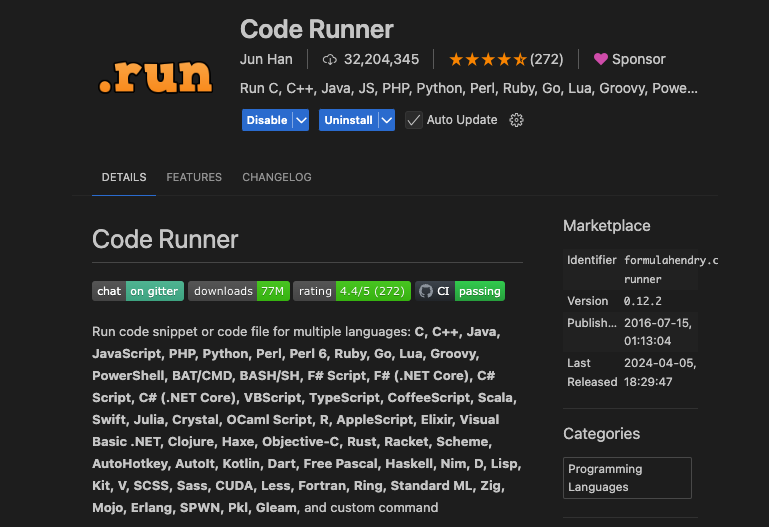769x527 pixels.
Task: Click the chat on gitter badge
Action: 138,291
